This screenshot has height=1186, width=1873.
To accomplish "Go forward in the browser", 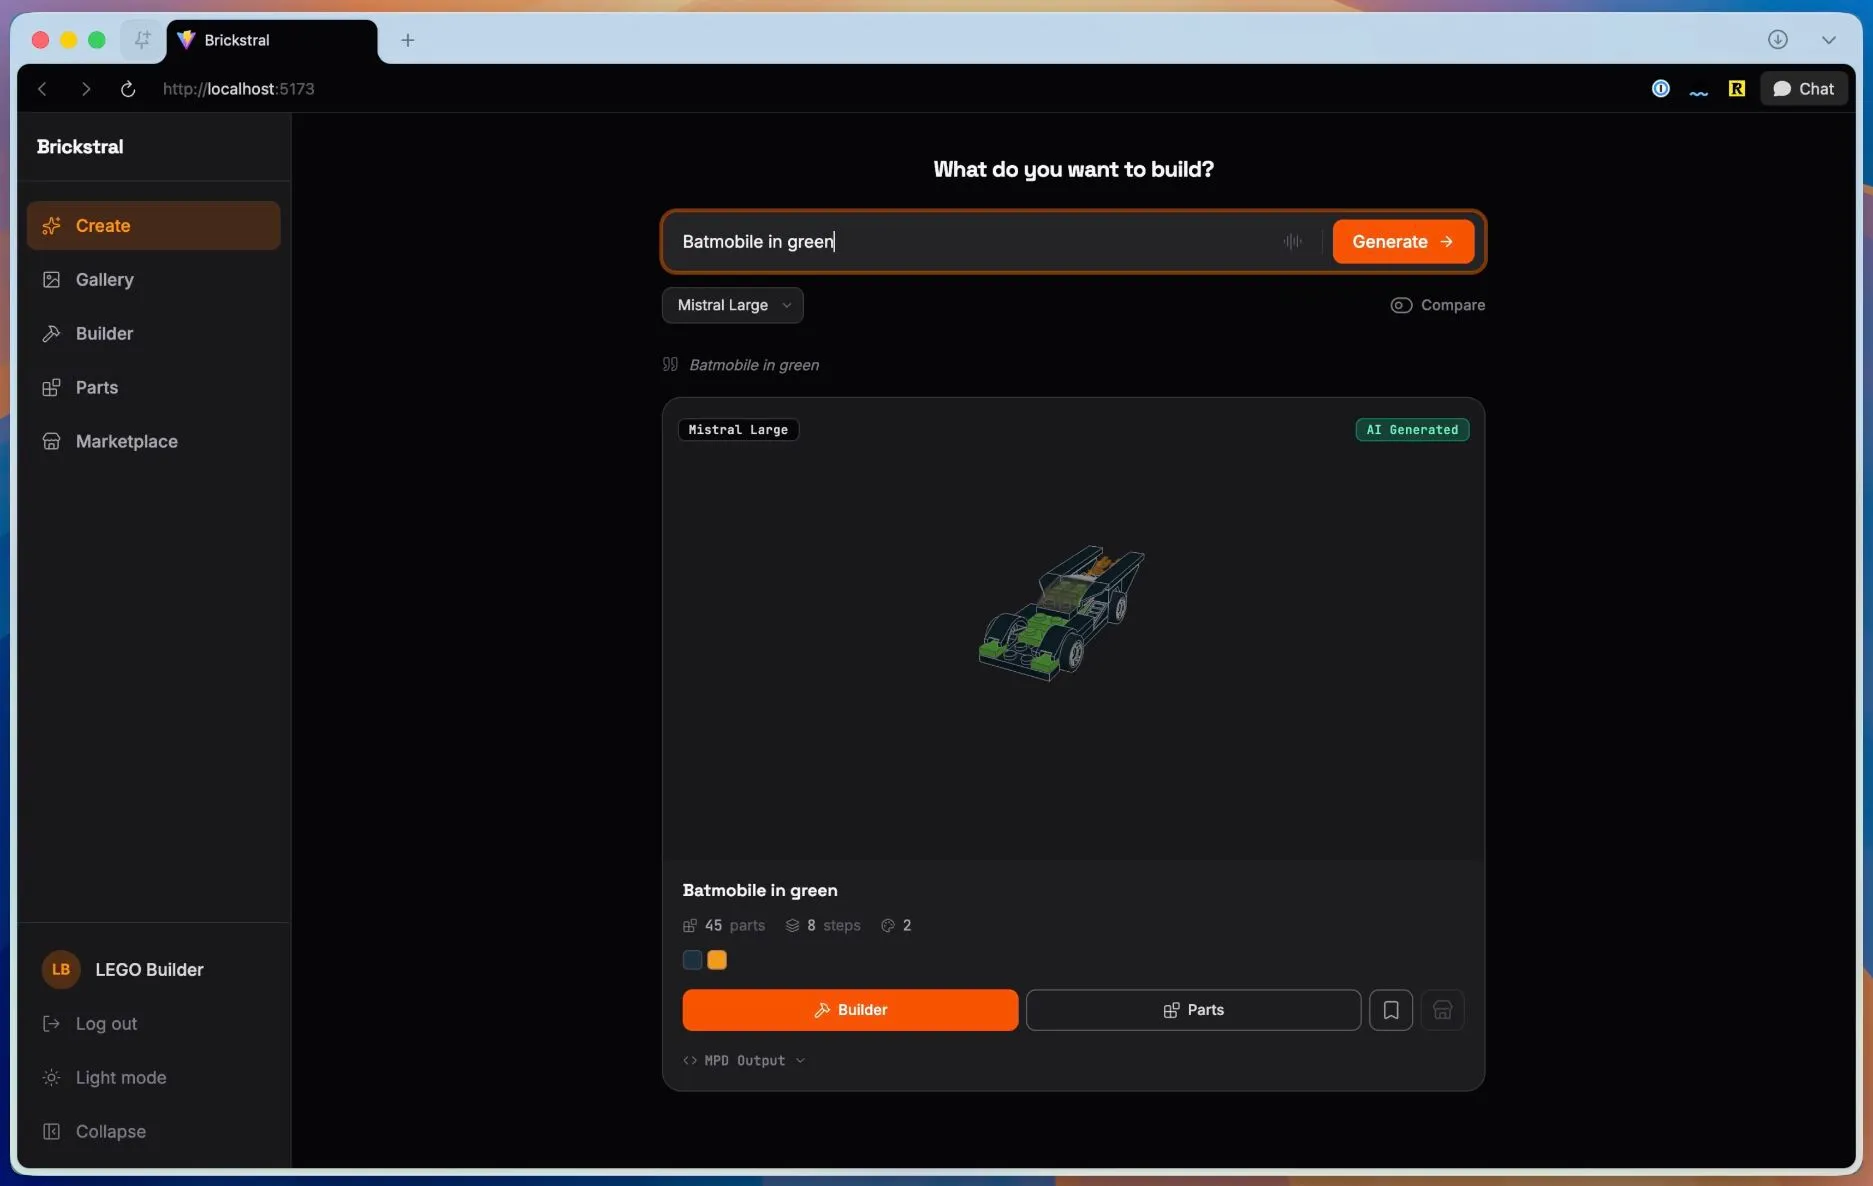I will pos(86,89).
